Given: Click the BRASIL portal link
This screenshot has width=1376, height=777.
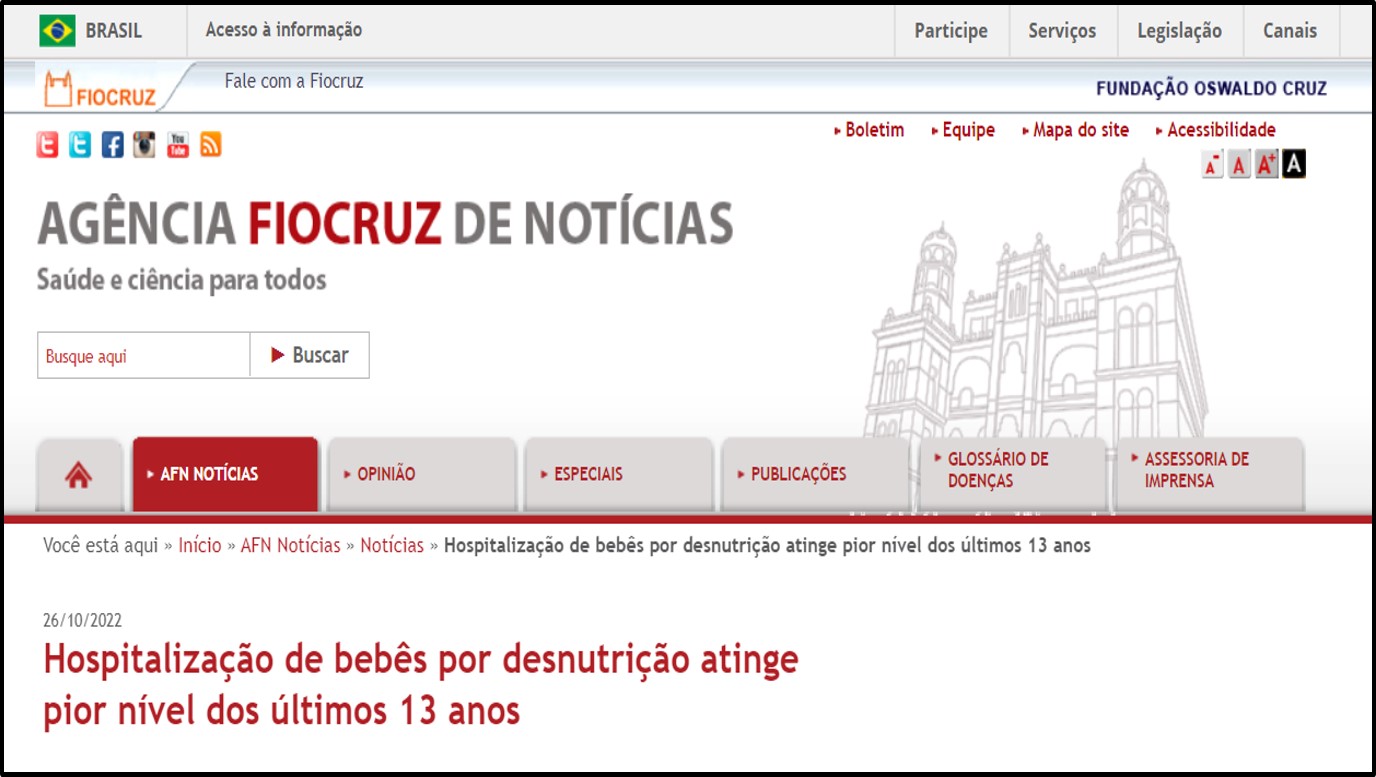Looking at the screenshot, I should (114, 31).
